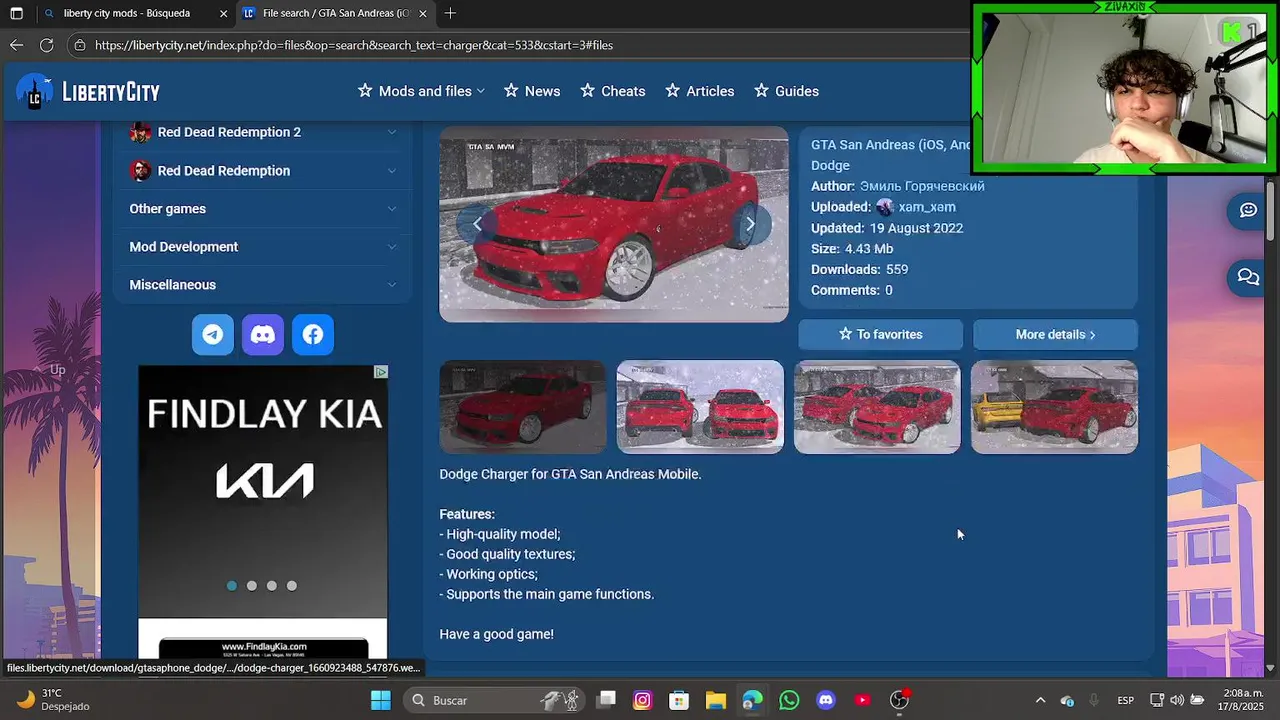Open Task View from the taskbar
1280x720 pixels.
[x=606, y=700]
